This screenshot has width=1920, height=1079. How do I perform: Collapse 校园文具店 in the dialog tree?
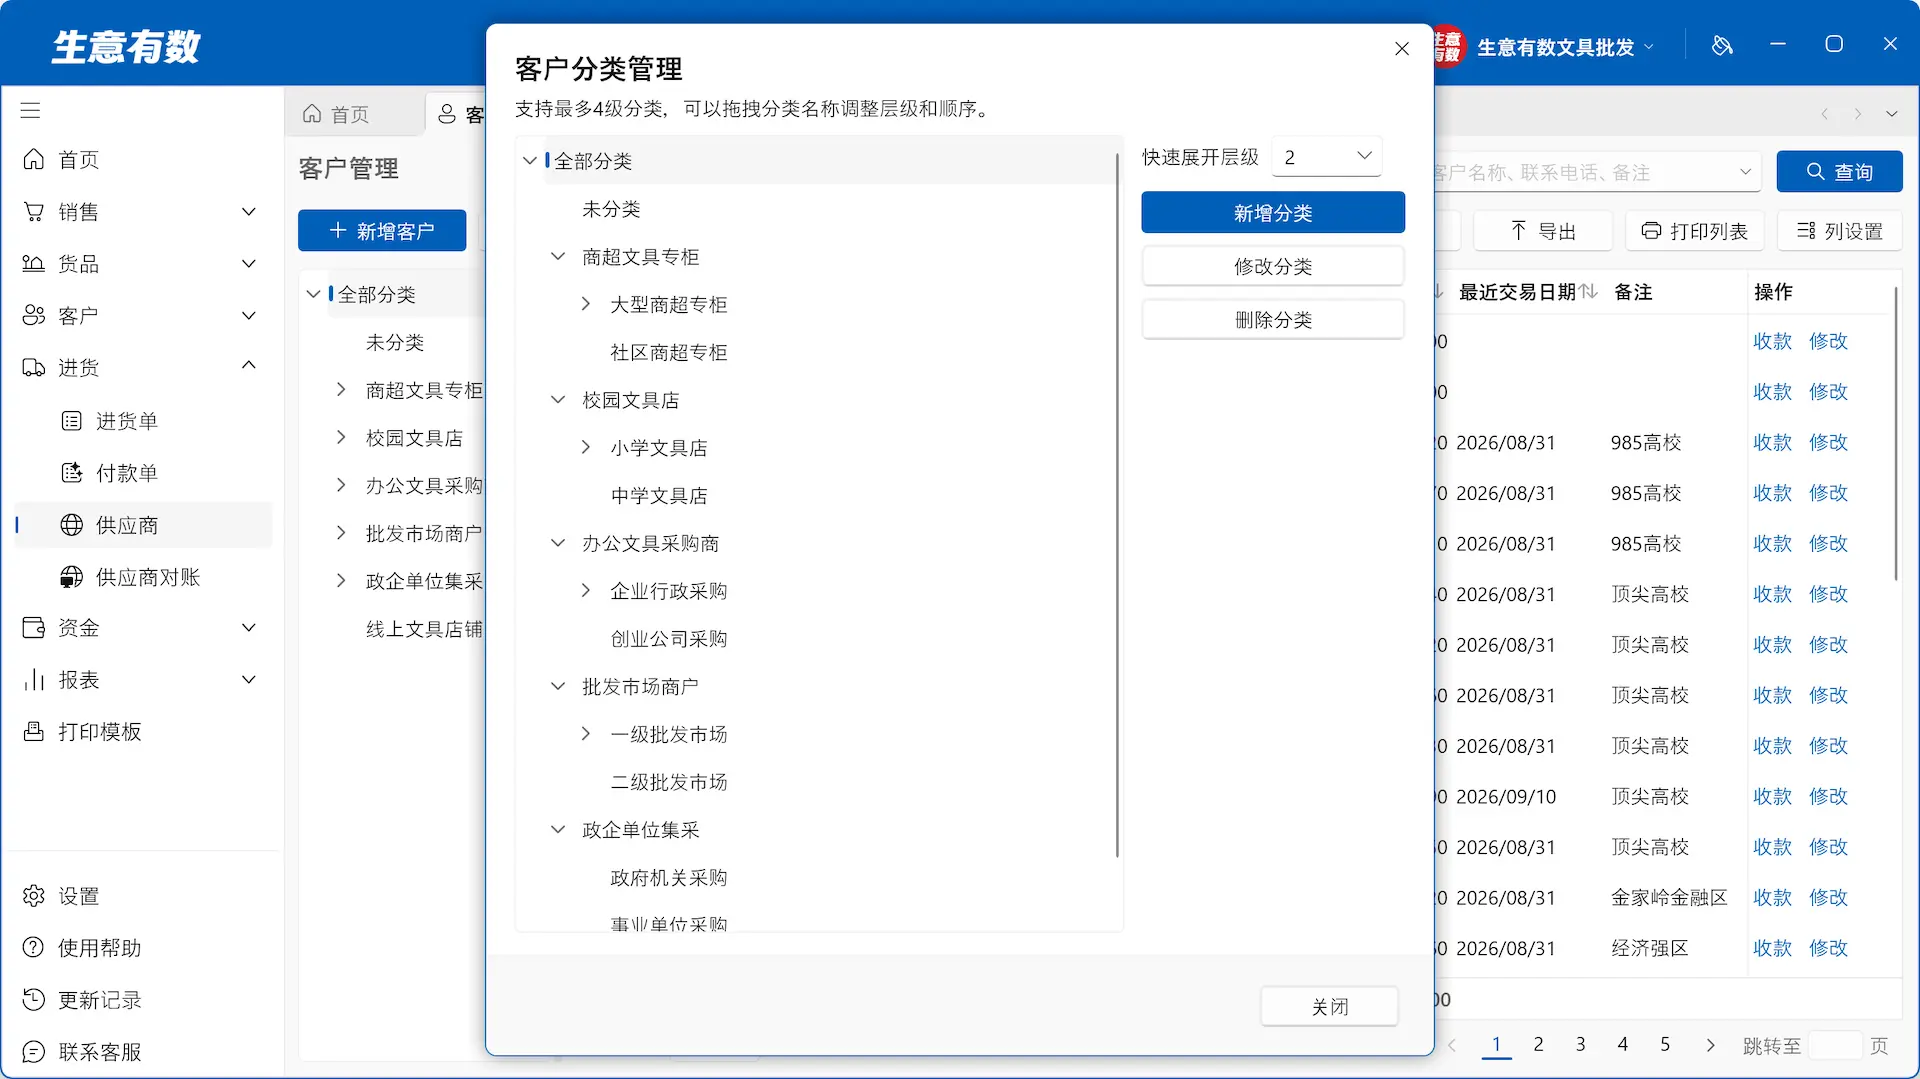[x=558, y=399]
